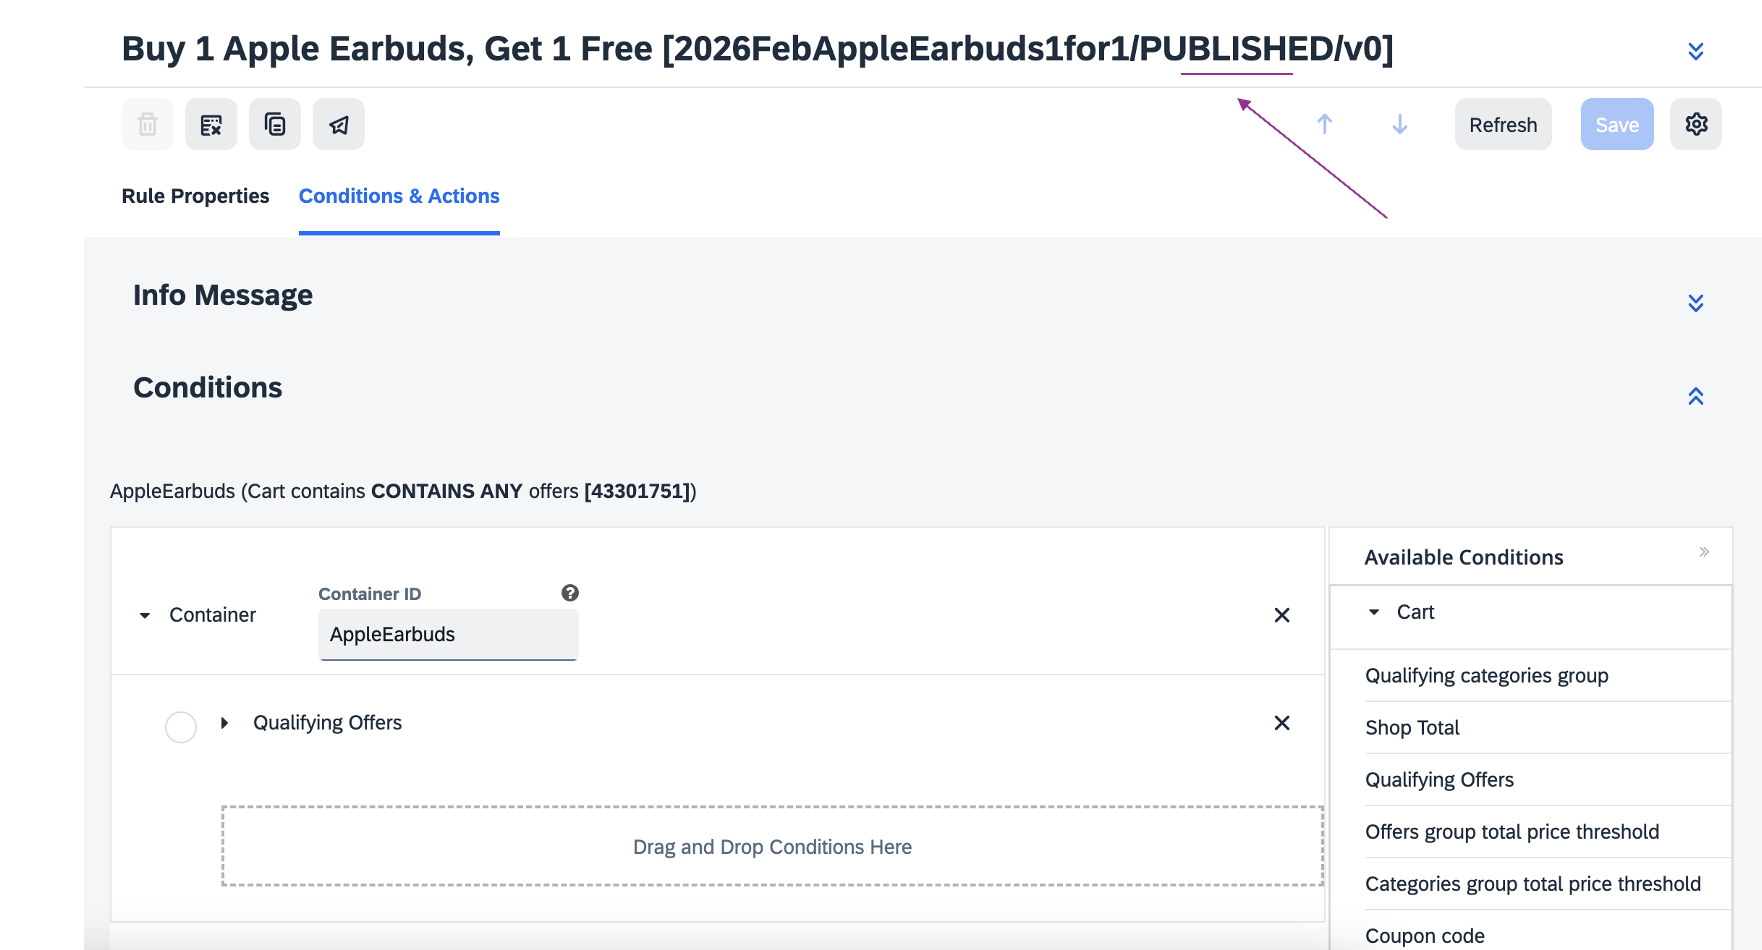The image size is (1762, 950).
Task: Click the duplicate rule copy icon
Action: (275, 125)
